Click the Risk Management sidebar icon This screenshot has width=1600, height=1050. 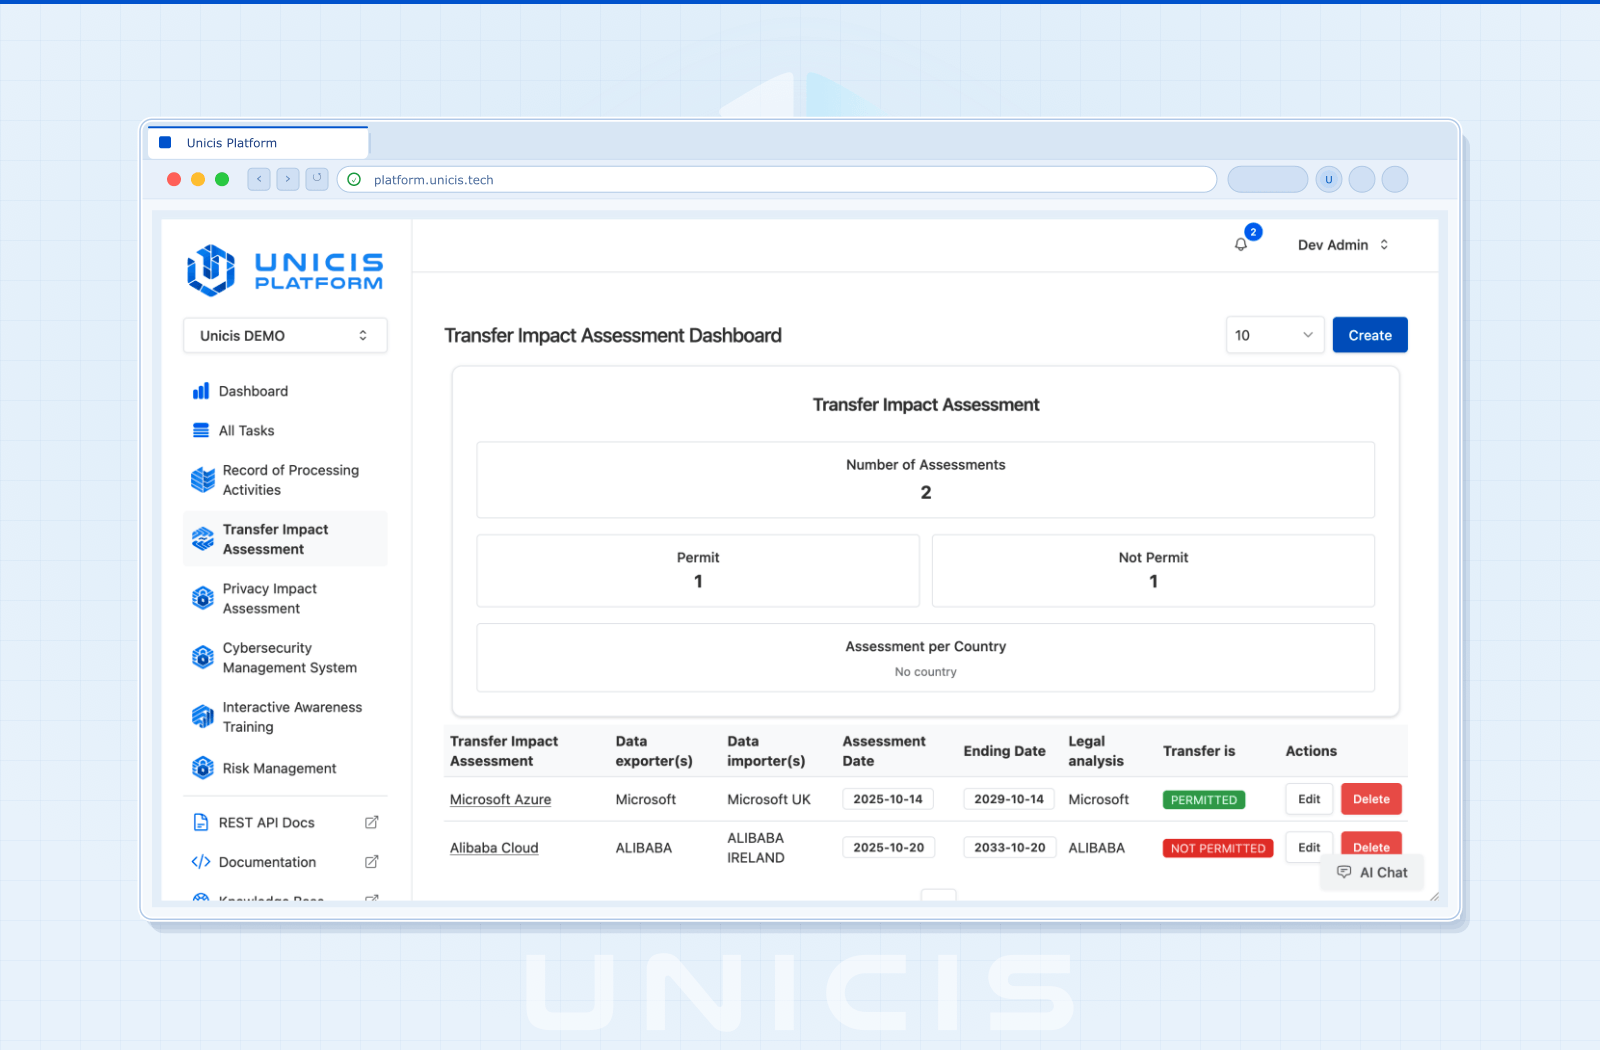click(203, 768)
